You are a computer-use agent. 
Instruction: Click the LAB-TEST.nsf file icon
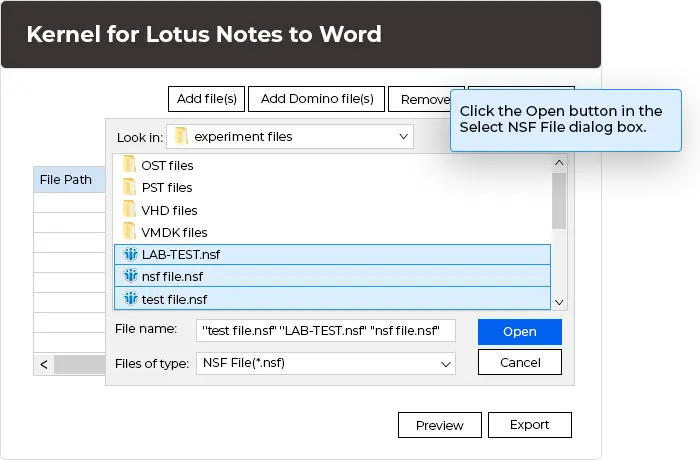[x=130, y=254]
